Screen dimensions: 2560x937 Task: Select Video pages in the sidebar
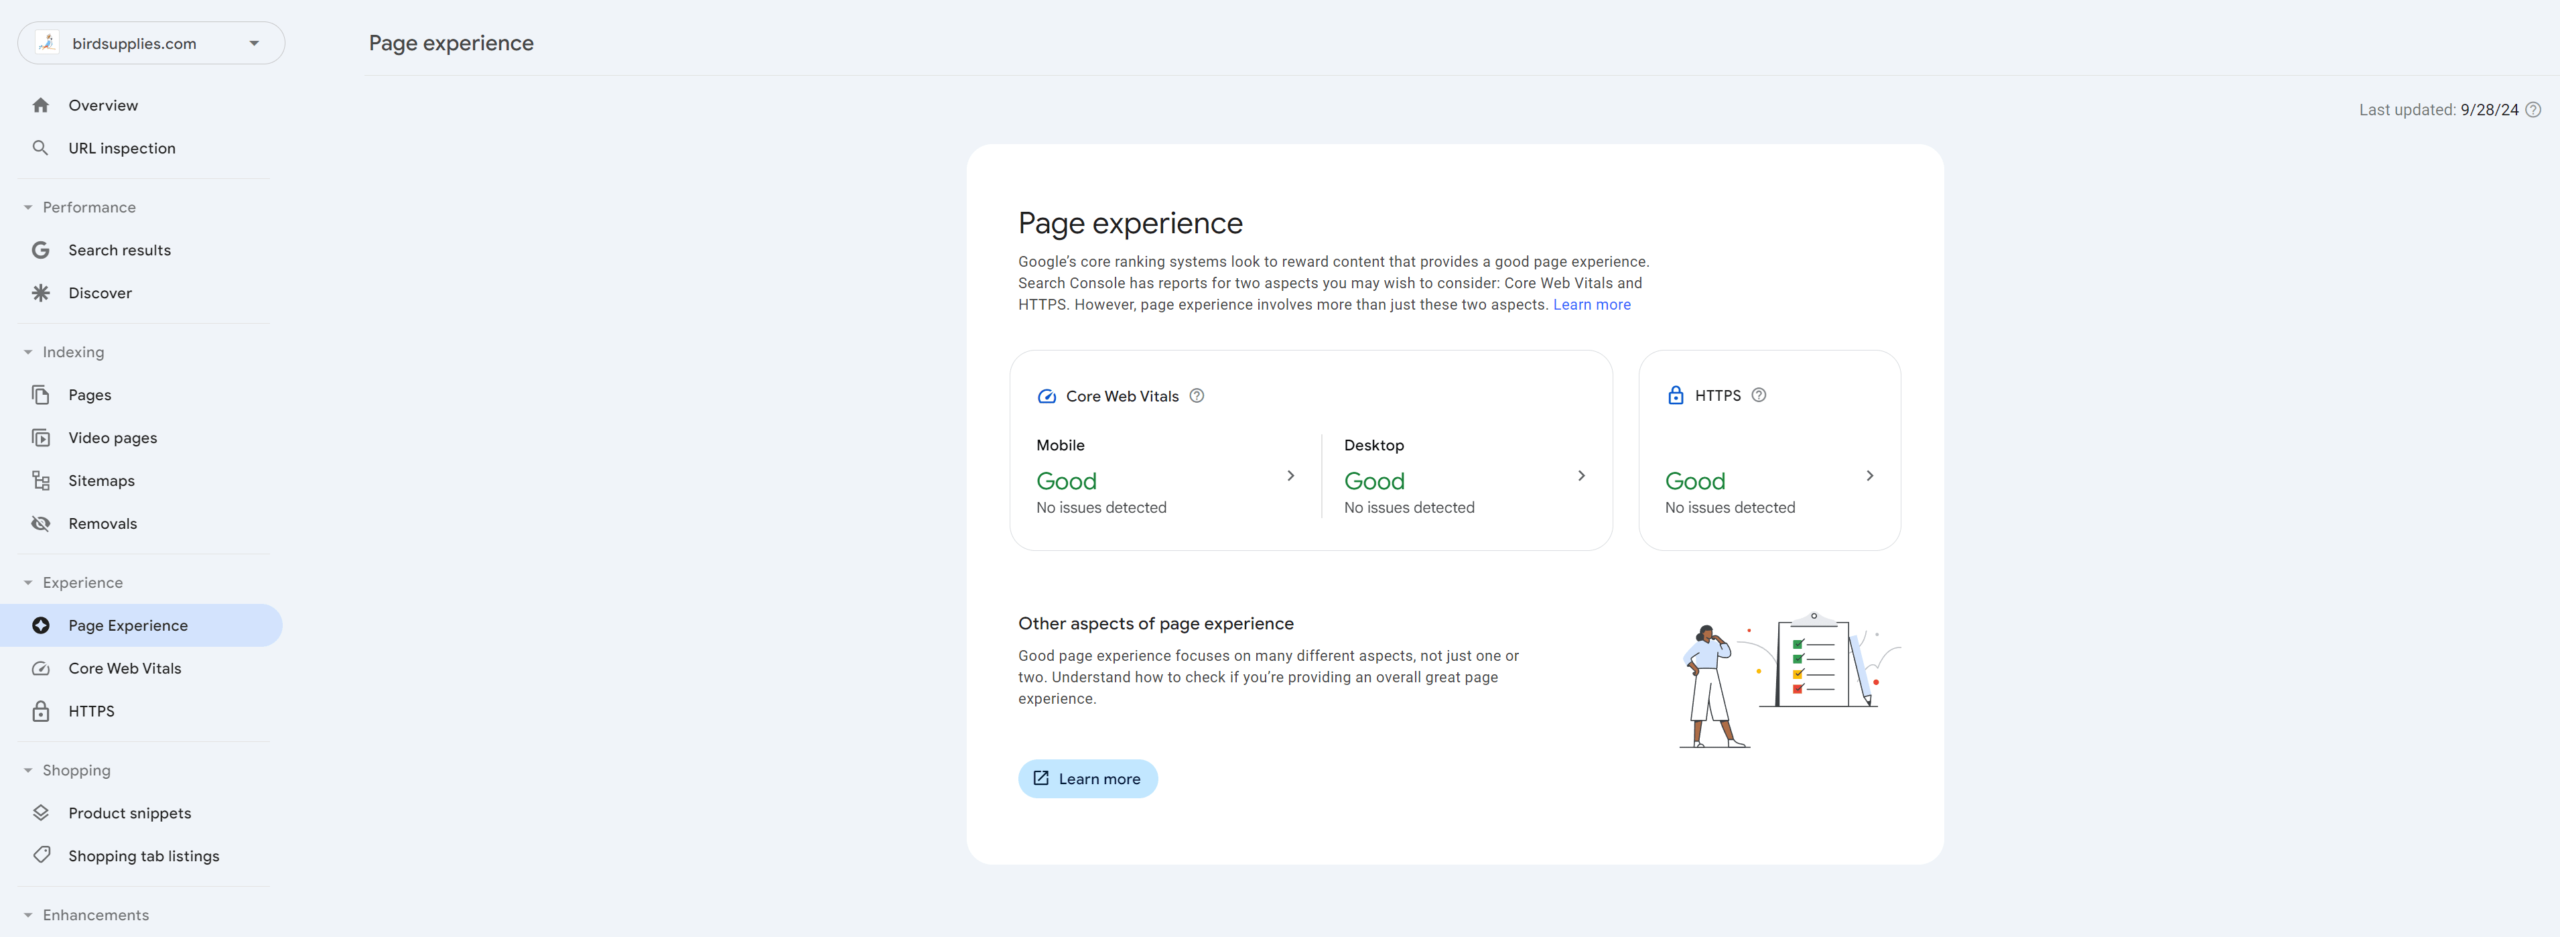112,438
